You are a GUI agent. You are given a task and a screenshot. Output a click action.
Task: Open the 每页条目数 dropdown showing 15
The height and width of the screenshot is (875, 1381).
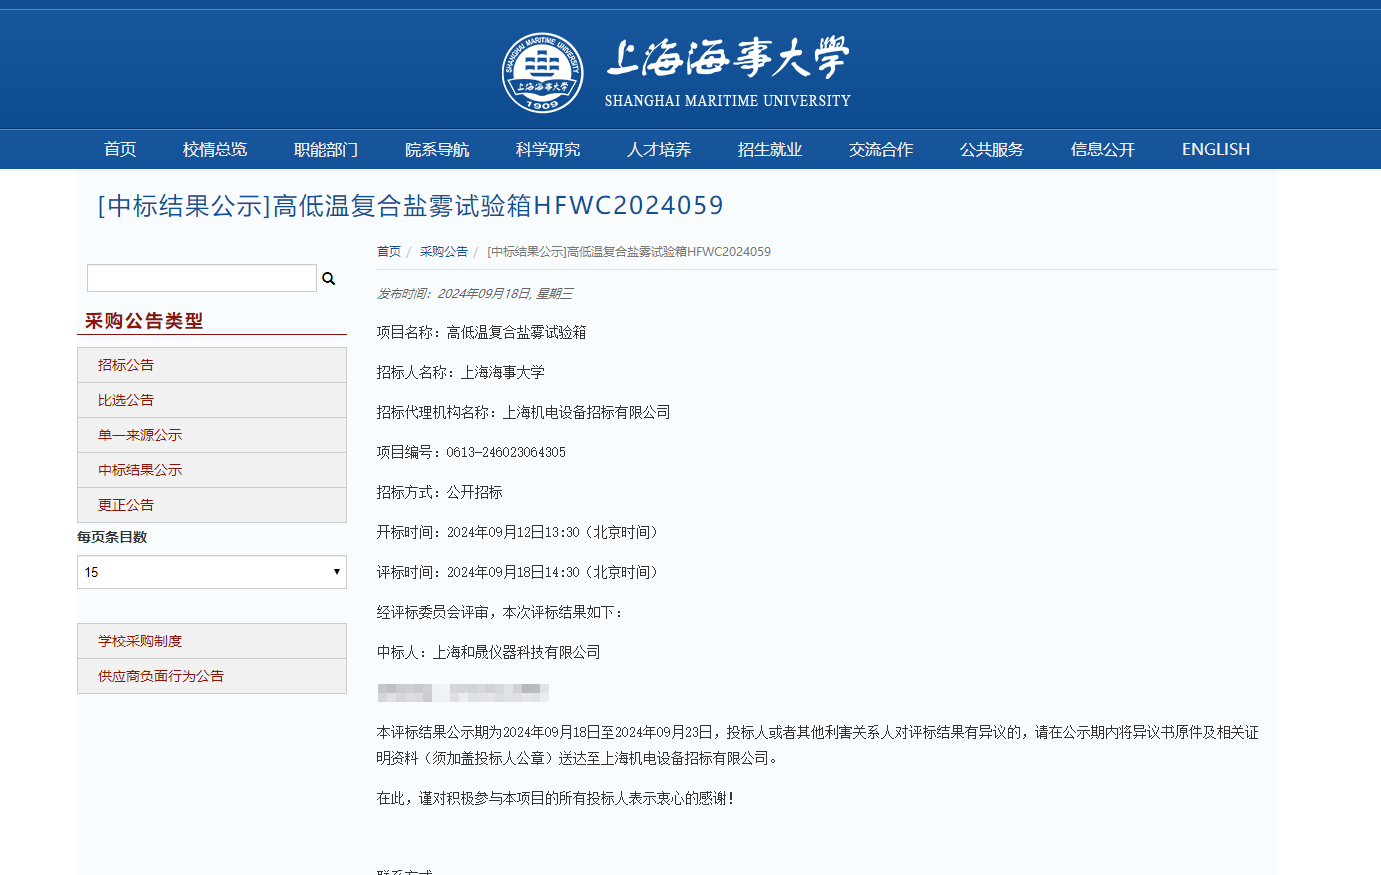212,572
